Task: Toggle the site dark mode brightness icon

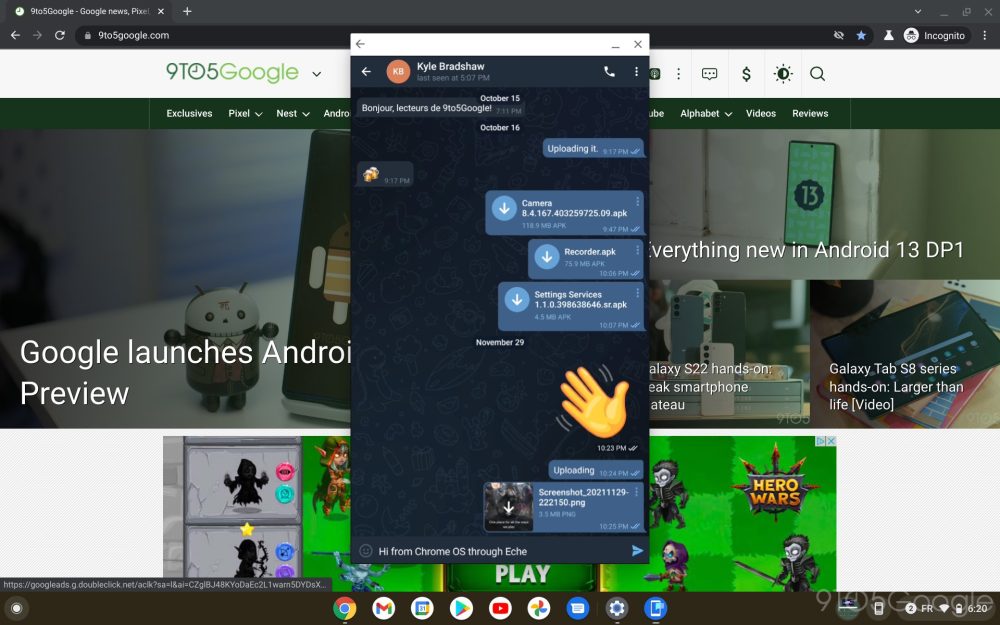Action: coord(782,74)
